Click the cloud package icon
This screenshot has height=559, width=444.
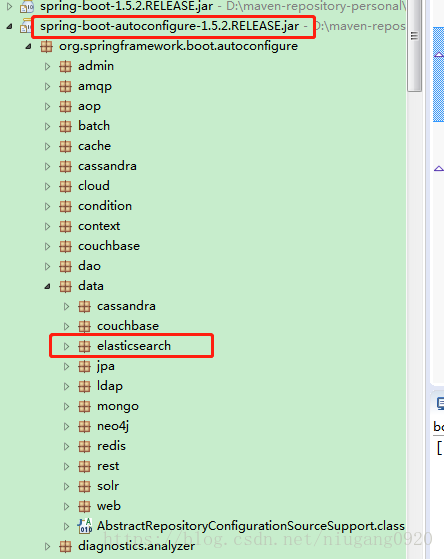click(x=65, y=186)
